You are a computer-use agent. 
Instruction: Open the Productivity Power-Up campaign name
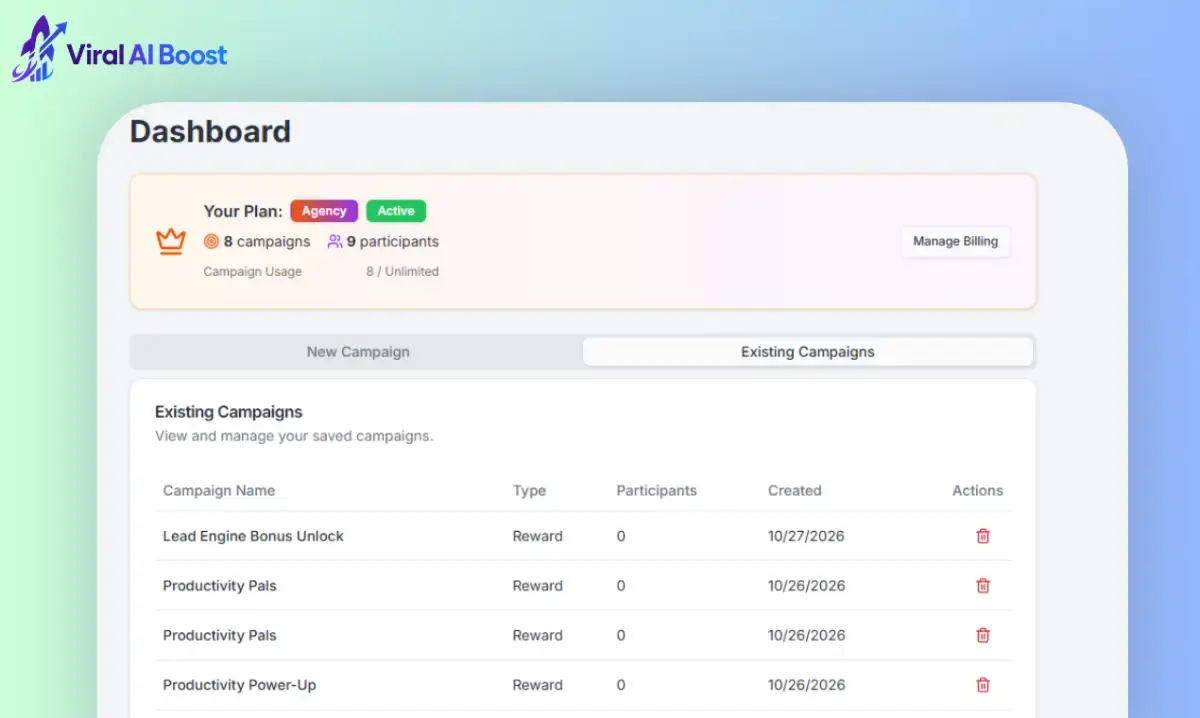(x=240, y=685)
